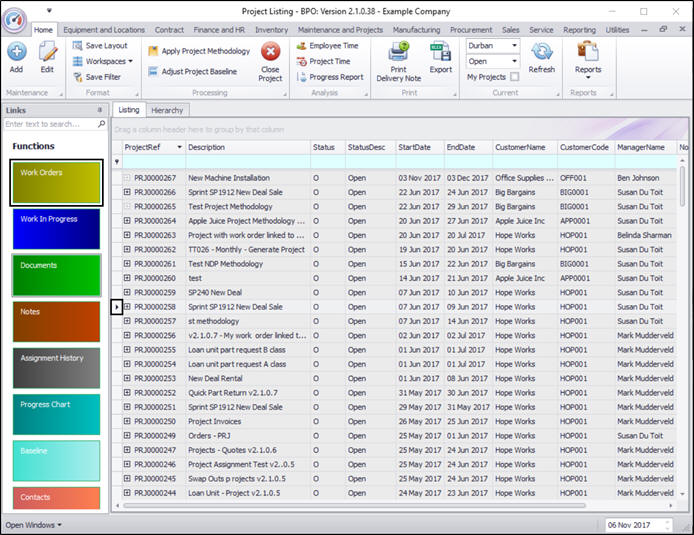Open the Workspaces dropdown
Screen dimensions: 694x535
pos(108,61)
